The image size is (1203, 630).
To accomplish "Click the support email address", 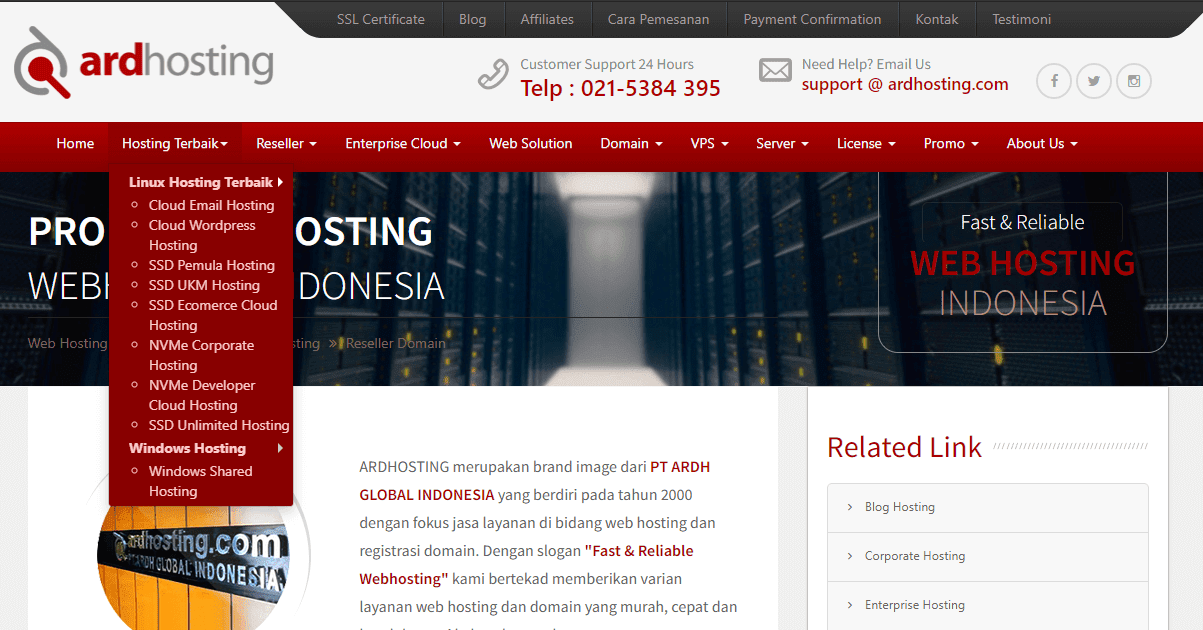I will point(905,84).
